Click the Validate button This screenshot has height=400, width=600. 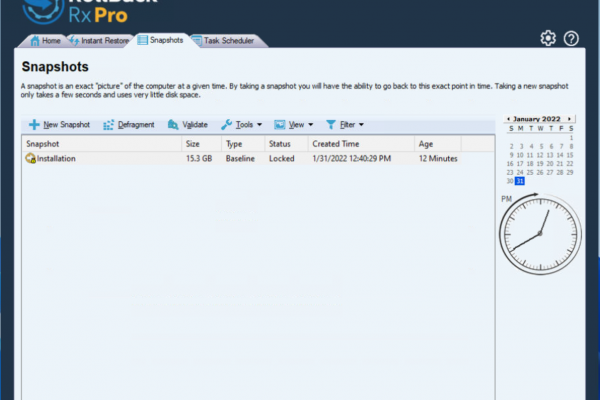[x=188, y=124]
